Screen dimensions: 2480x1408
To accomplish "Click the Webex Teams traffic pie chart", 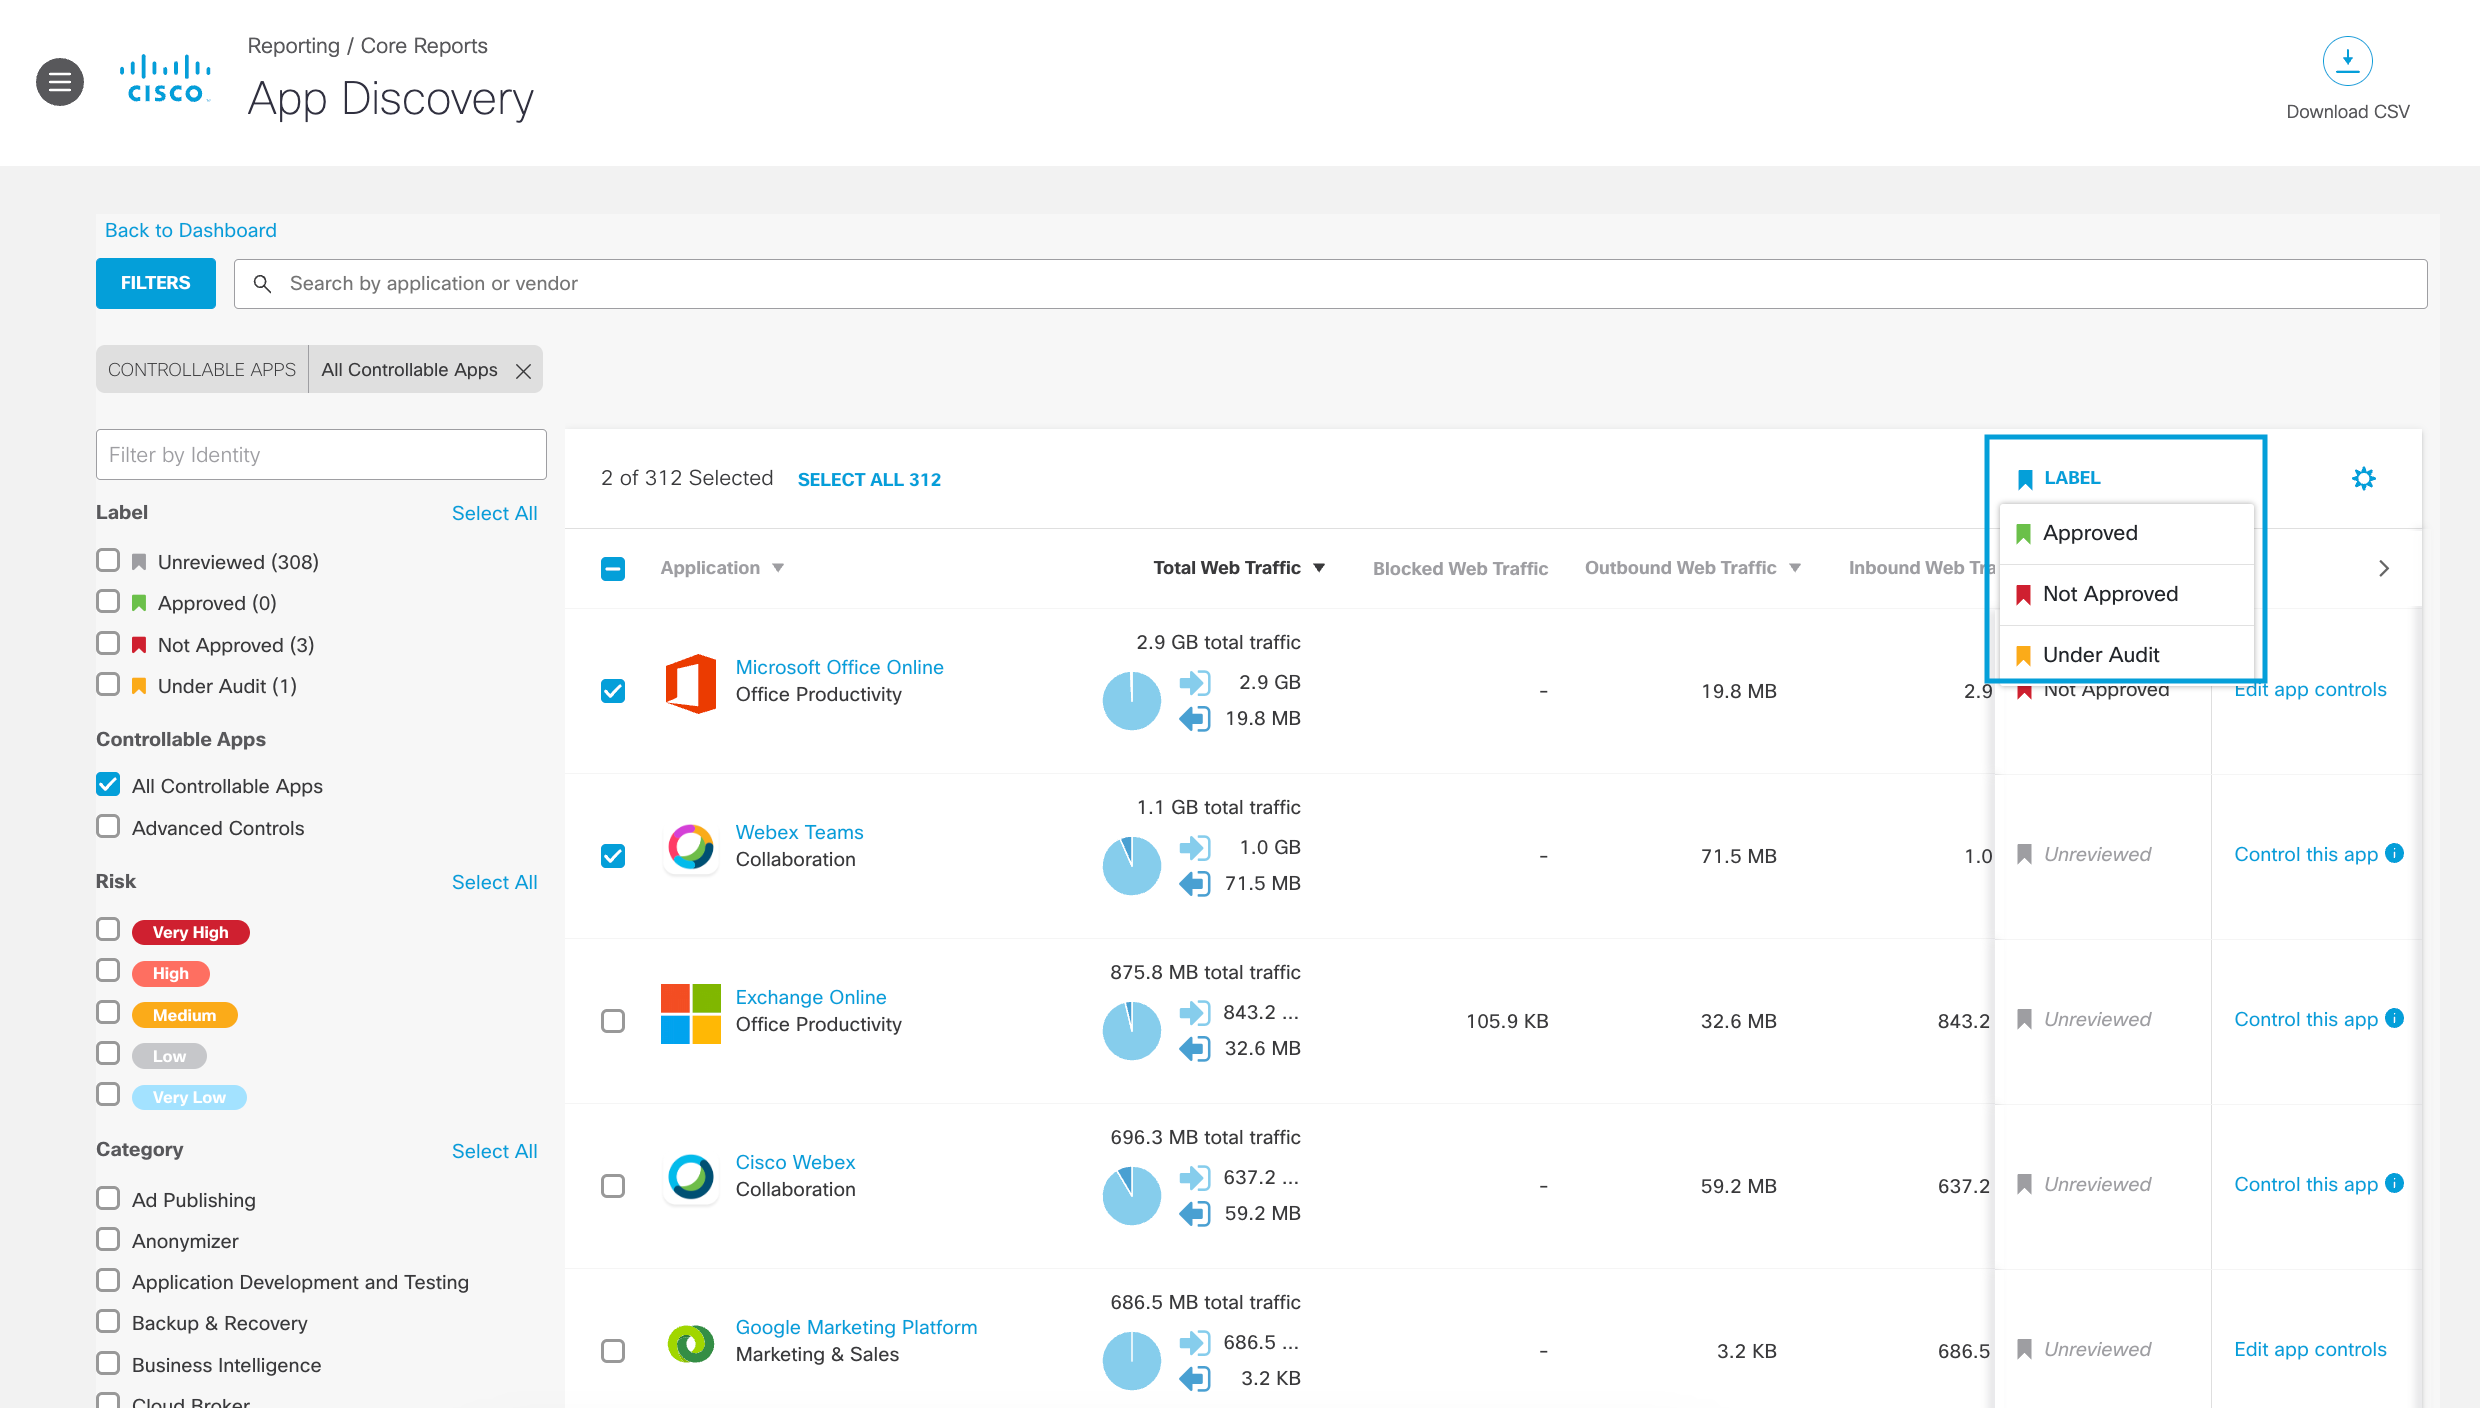I will (1131, 865).
